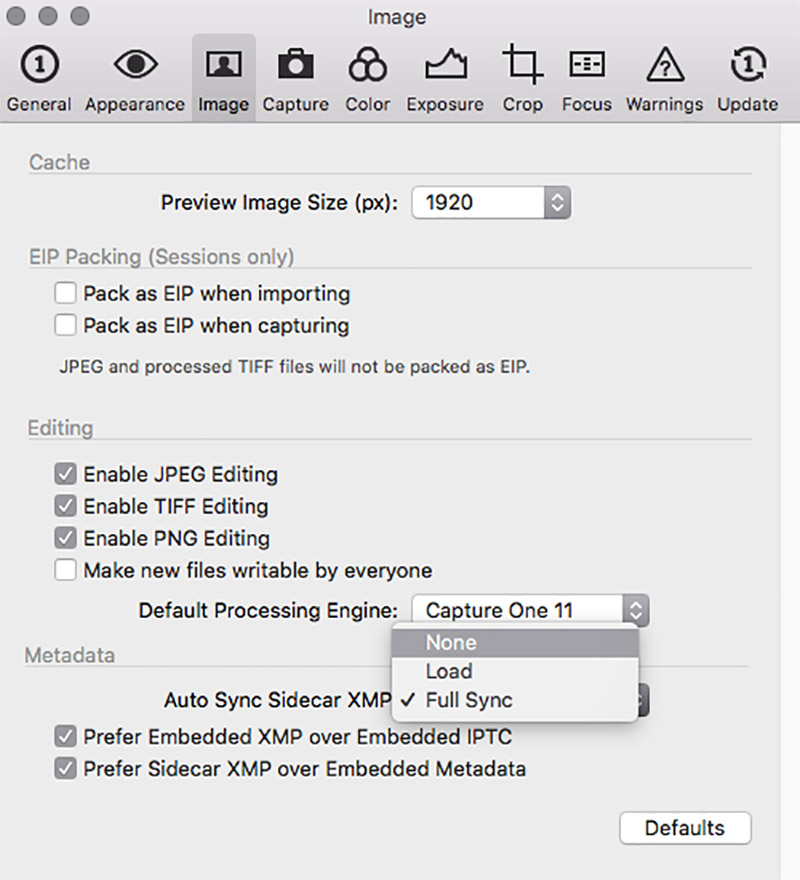Open Update preferences icon
800x880 pixels.
(x=748, y=64)
